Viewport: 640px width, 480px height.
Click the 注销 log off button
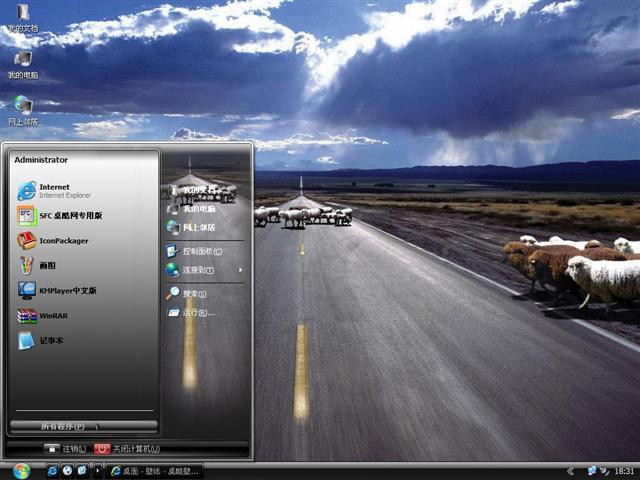point(65,449)
